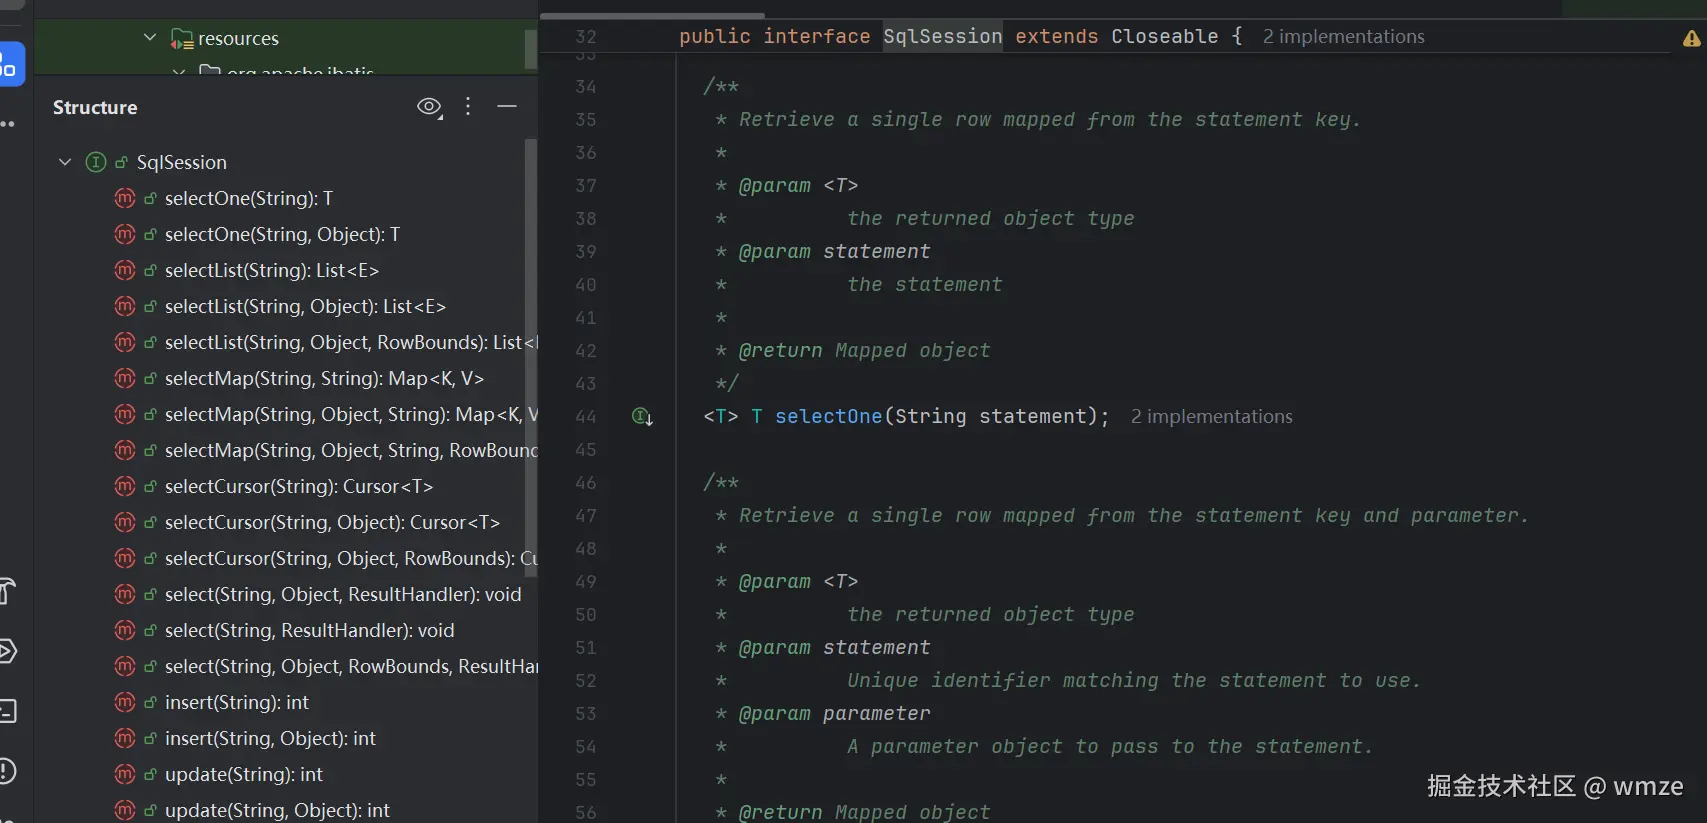This screenshot has width=1707, height=823.
Task: Select selectCursor(String): Cursor<T> in Structure
Action: click(x=298, y=486)
